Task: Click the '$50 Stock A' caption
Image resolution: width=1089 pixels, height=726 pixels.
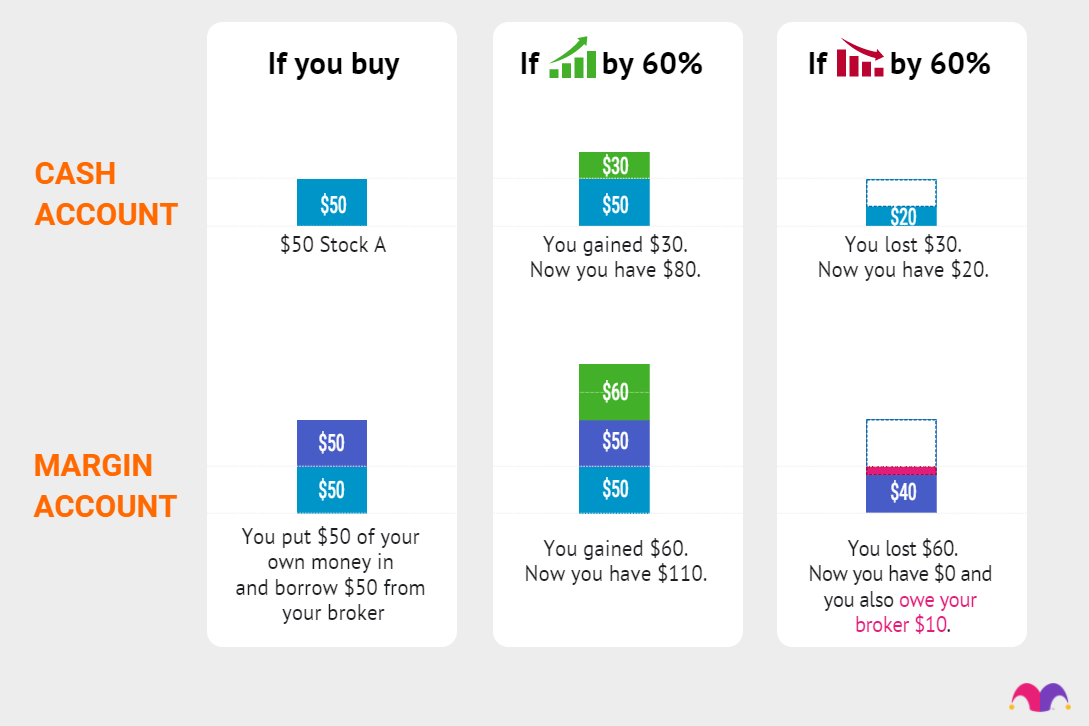Action: 333,245
